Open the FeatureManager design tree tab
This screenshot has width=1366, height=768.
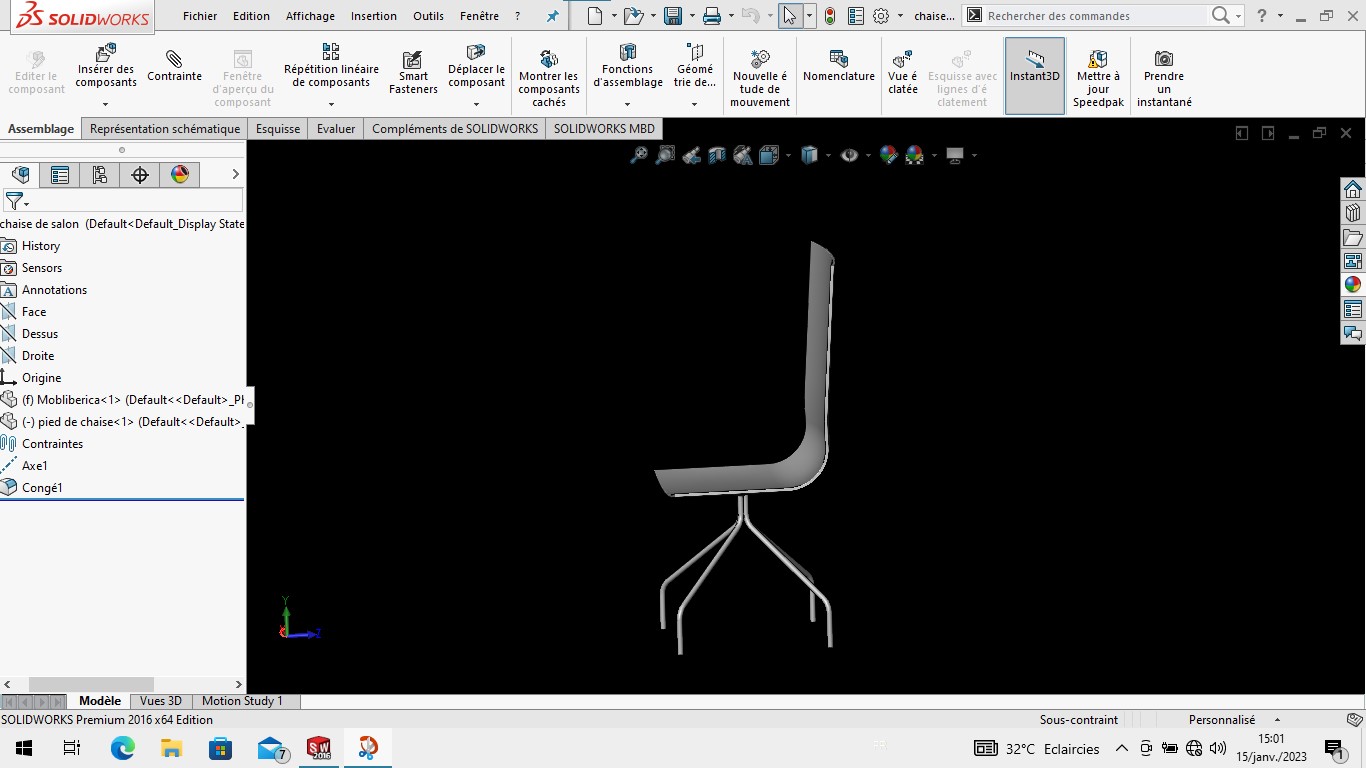(20, 175)
